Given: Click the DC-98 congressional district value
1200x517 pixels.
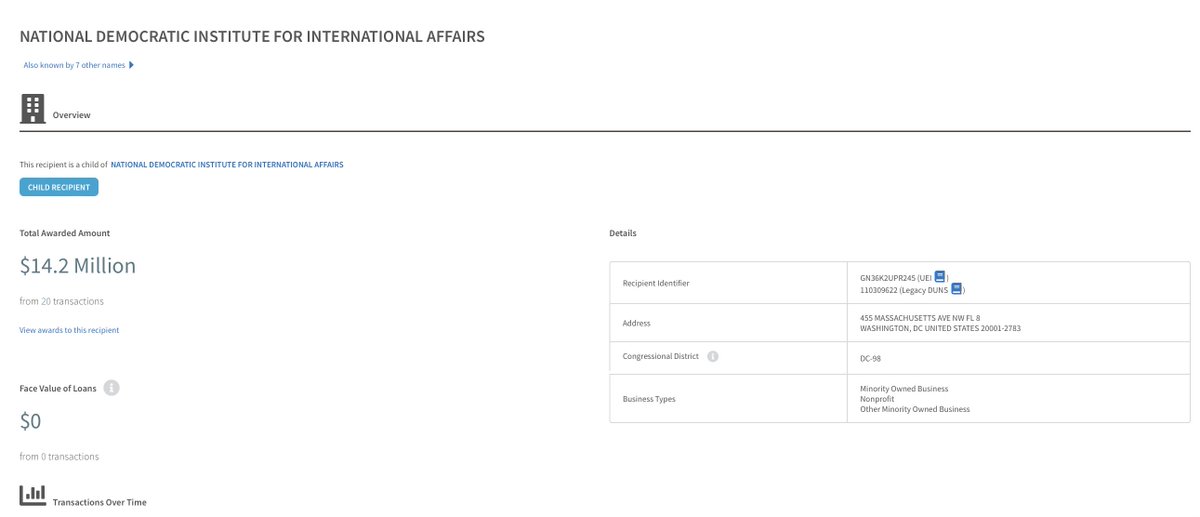Looking at the screenshot, I should click(870, 358).
